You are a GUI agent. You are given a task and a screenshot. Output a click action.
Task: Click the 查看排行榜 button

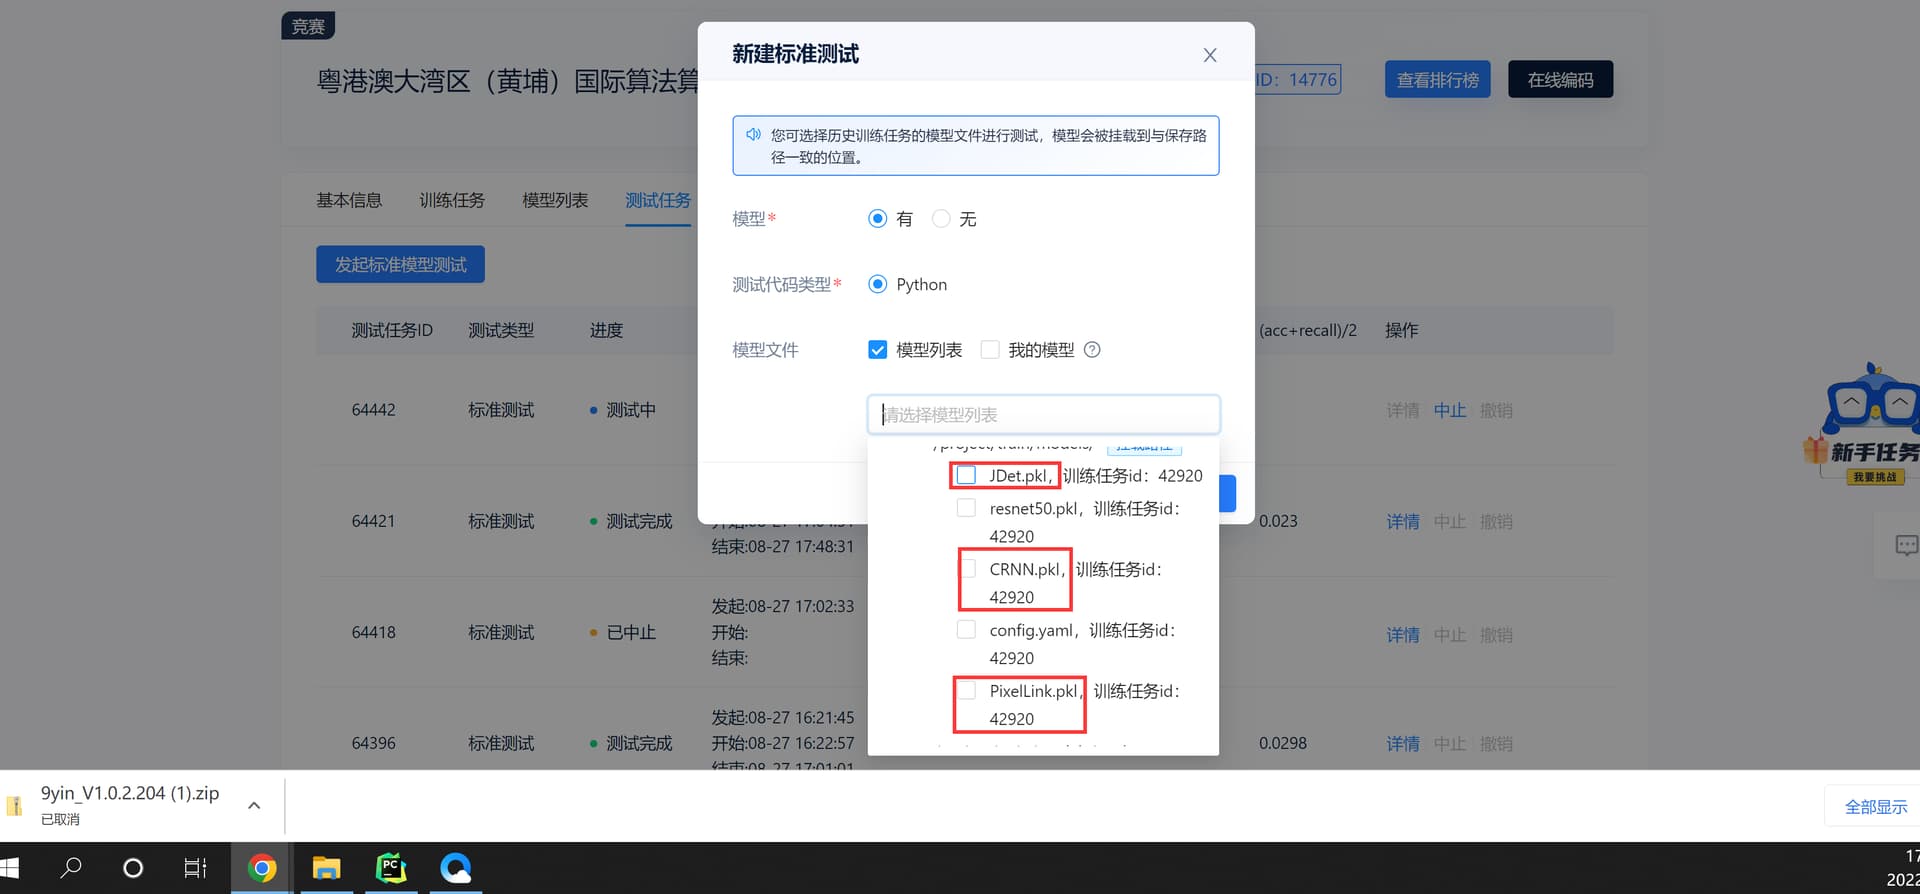tap(1437, 80)
